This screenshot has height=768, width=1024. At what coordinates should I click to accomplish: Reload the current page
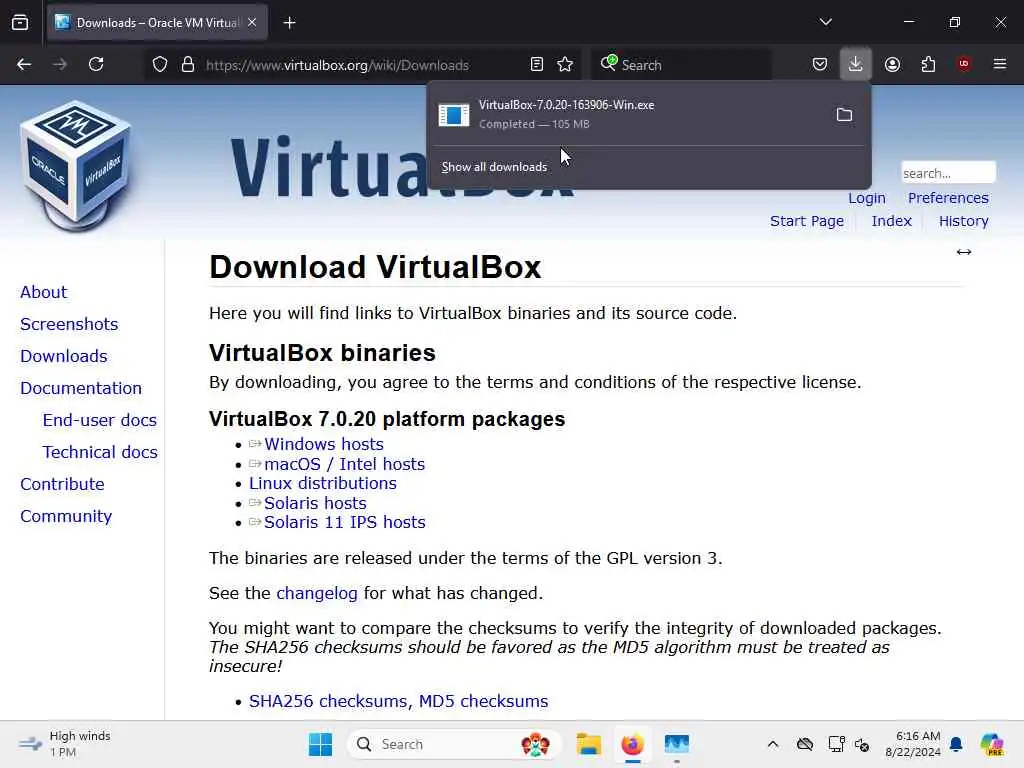point(96,64)
